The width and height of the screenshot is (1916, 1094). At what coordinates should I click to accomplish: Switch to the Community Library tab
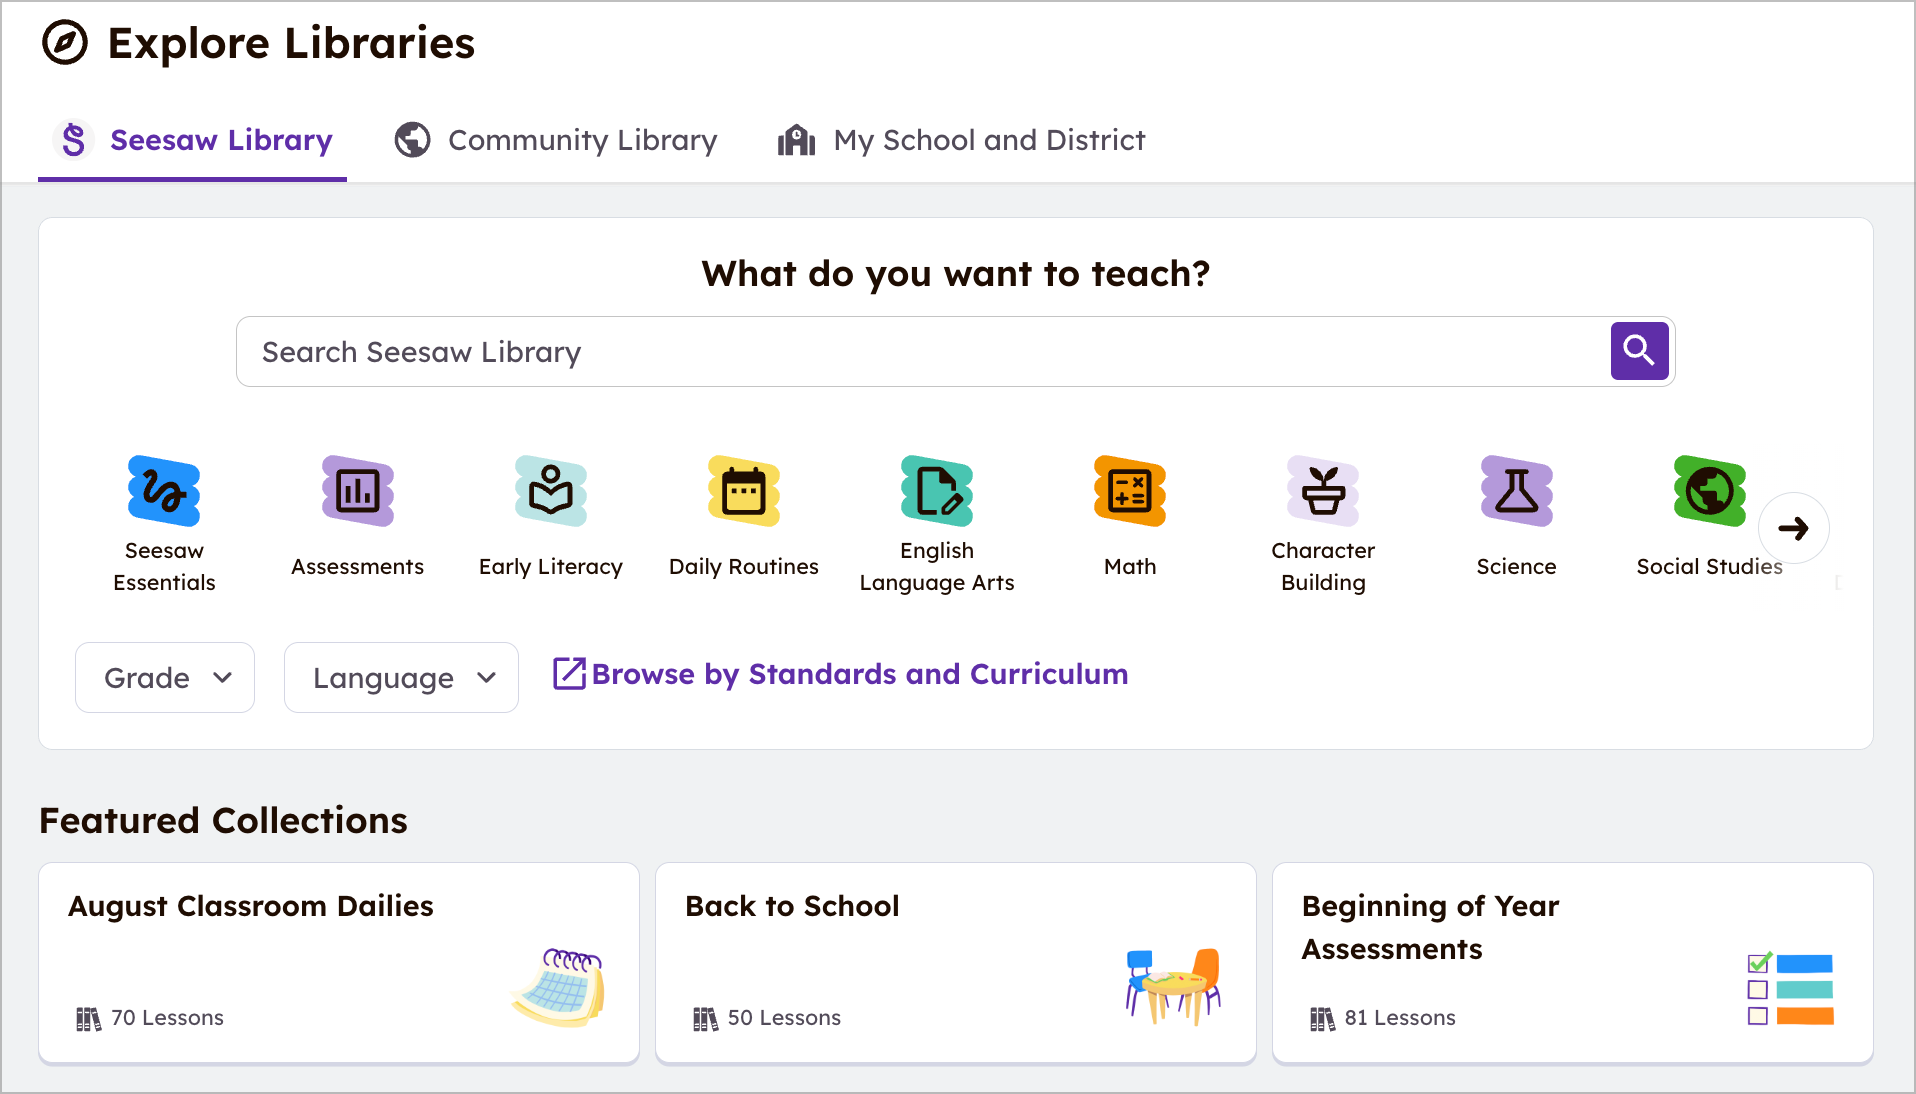pos(556,141)
